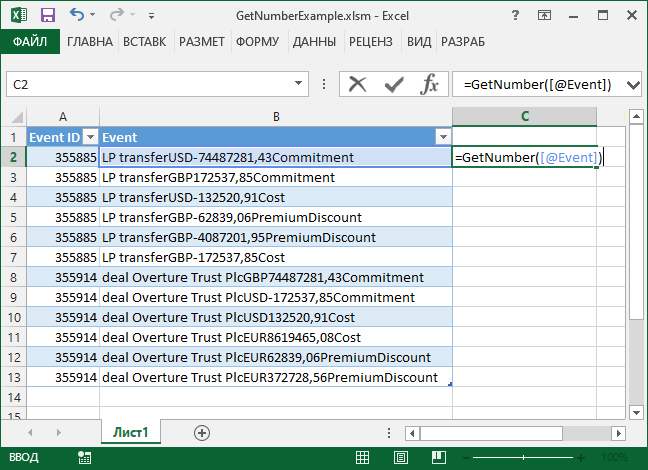Select column B header
This screenshot has width=648, height=470.
click(x=276, y=117)
